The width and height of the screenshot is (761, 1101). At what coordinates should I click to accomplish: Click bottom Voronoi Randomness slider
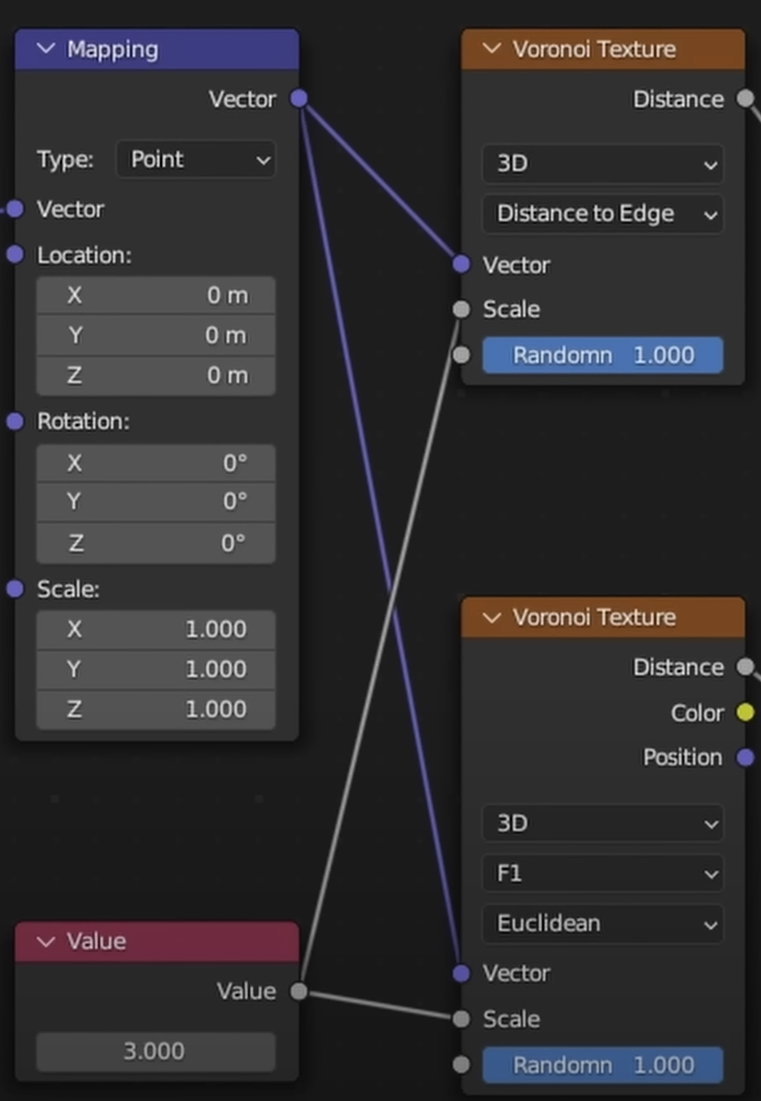coord(603,1065)
